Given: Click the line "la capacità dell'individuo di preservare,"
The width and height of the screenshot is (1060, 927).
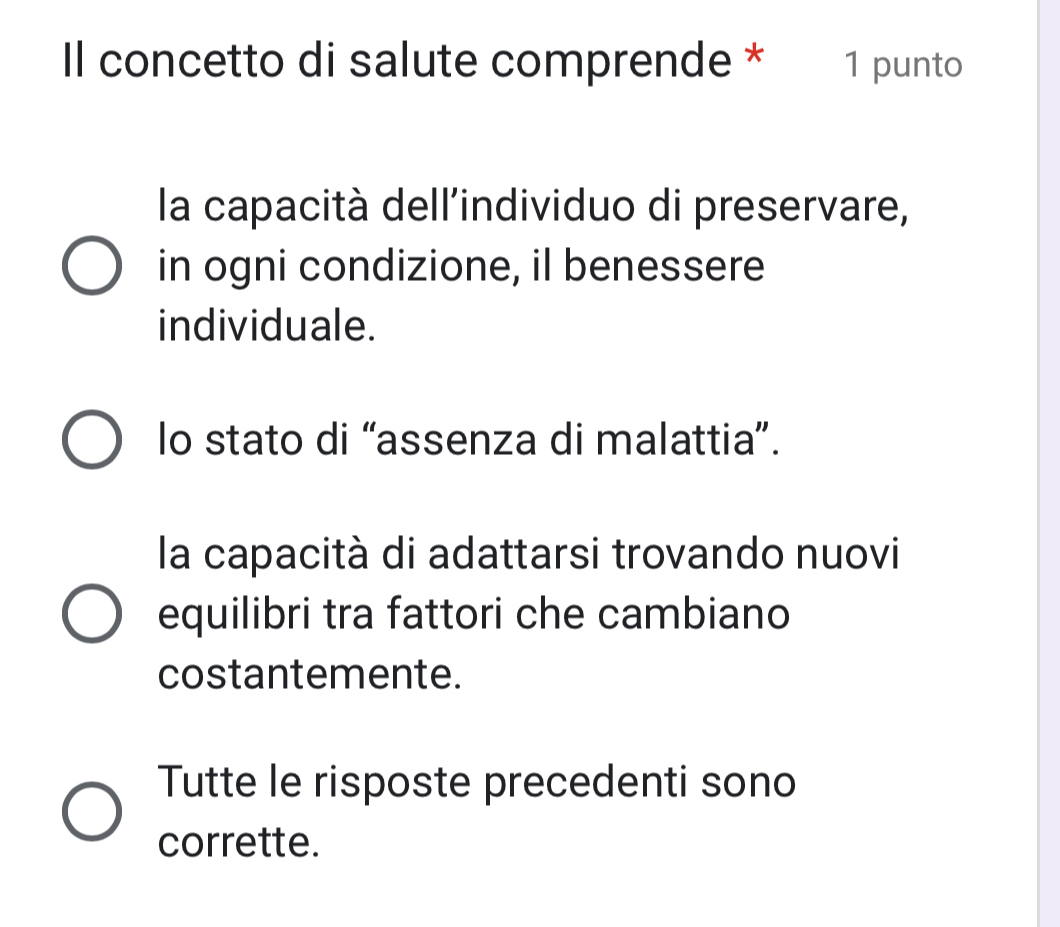Looking at the screenshot, I should click(x=534, y=210).
